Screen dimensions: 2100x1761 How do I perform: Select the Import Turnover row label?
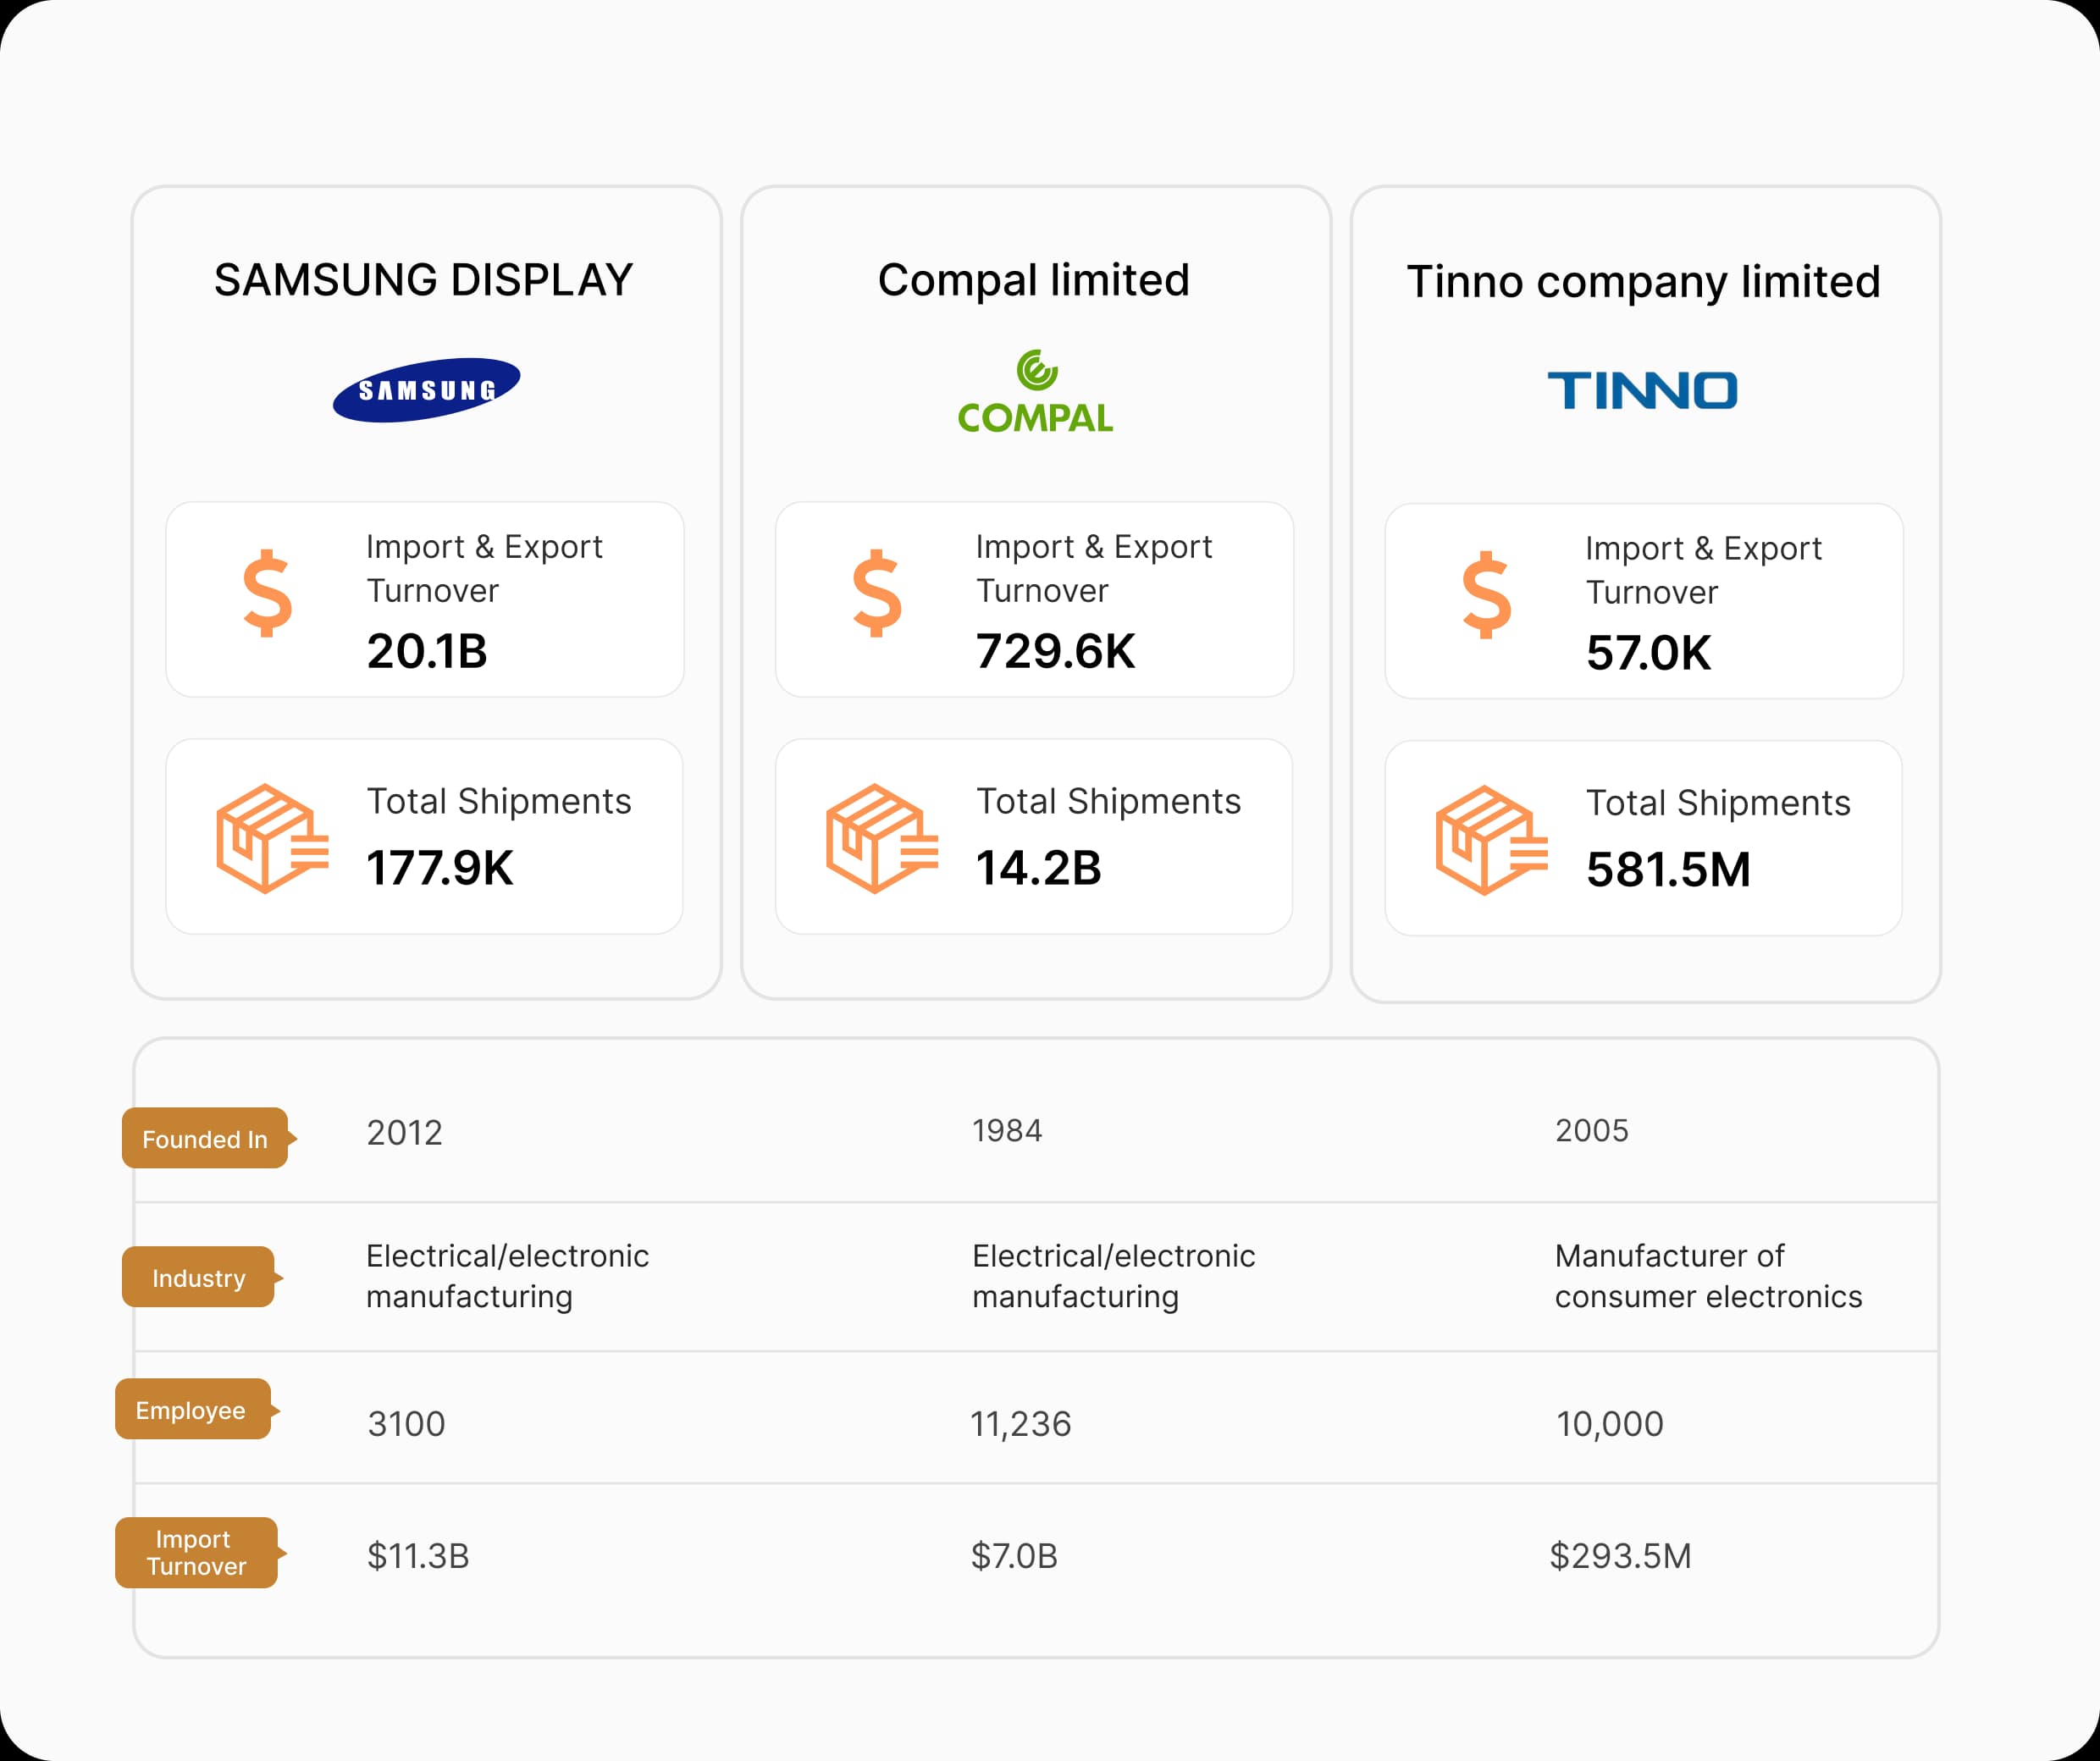tap(200, 1552)
